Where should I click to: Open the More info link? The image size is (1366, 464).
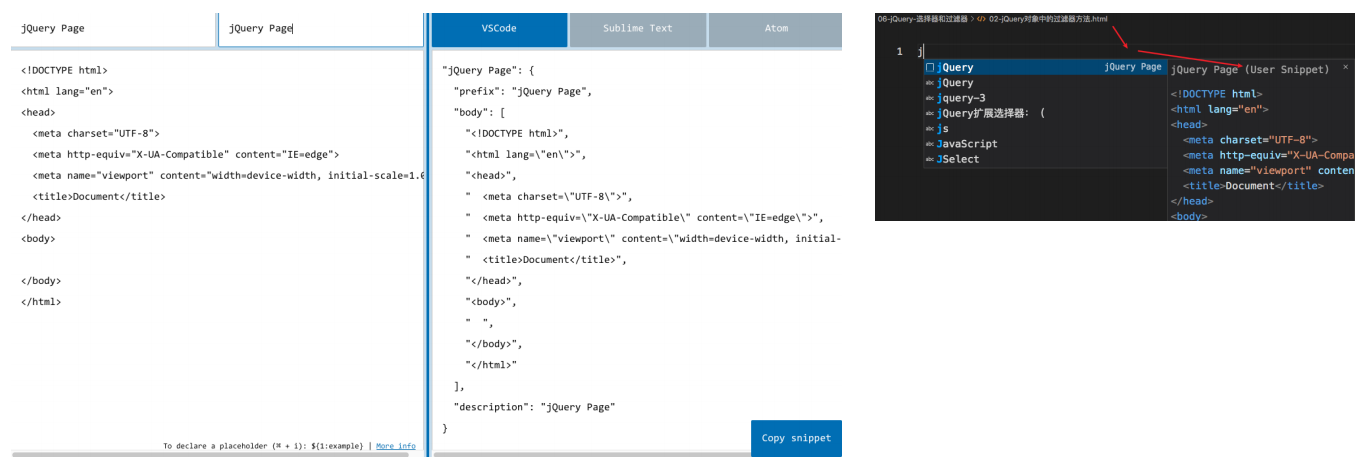[396, 446]
